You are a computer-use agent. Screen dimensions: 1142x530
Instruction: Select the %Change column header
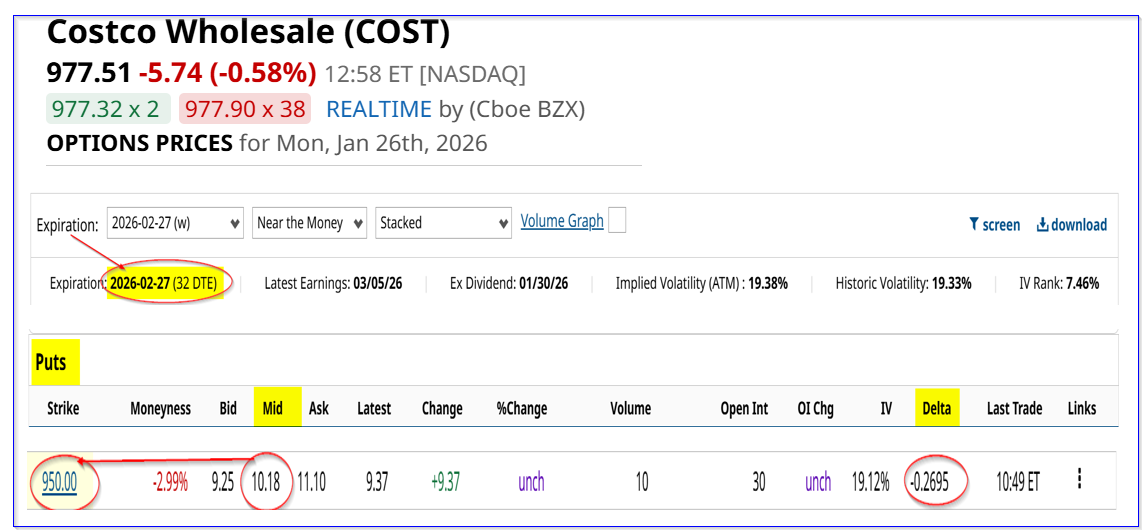coord(522,408)
